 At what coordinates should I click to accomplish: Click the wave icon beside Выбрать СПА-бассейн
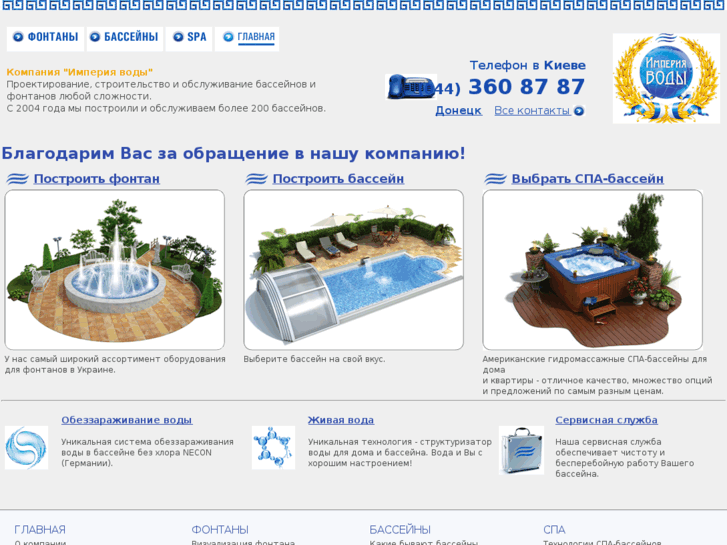tap(495, 179)
